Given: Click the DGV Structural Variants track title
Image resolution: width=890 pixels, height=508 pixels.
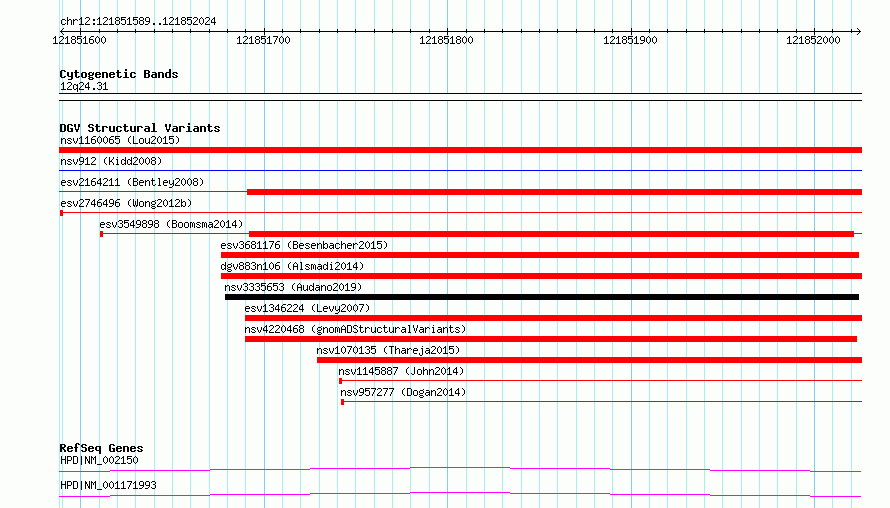Looking at the screenshot, I should (140, 128).
